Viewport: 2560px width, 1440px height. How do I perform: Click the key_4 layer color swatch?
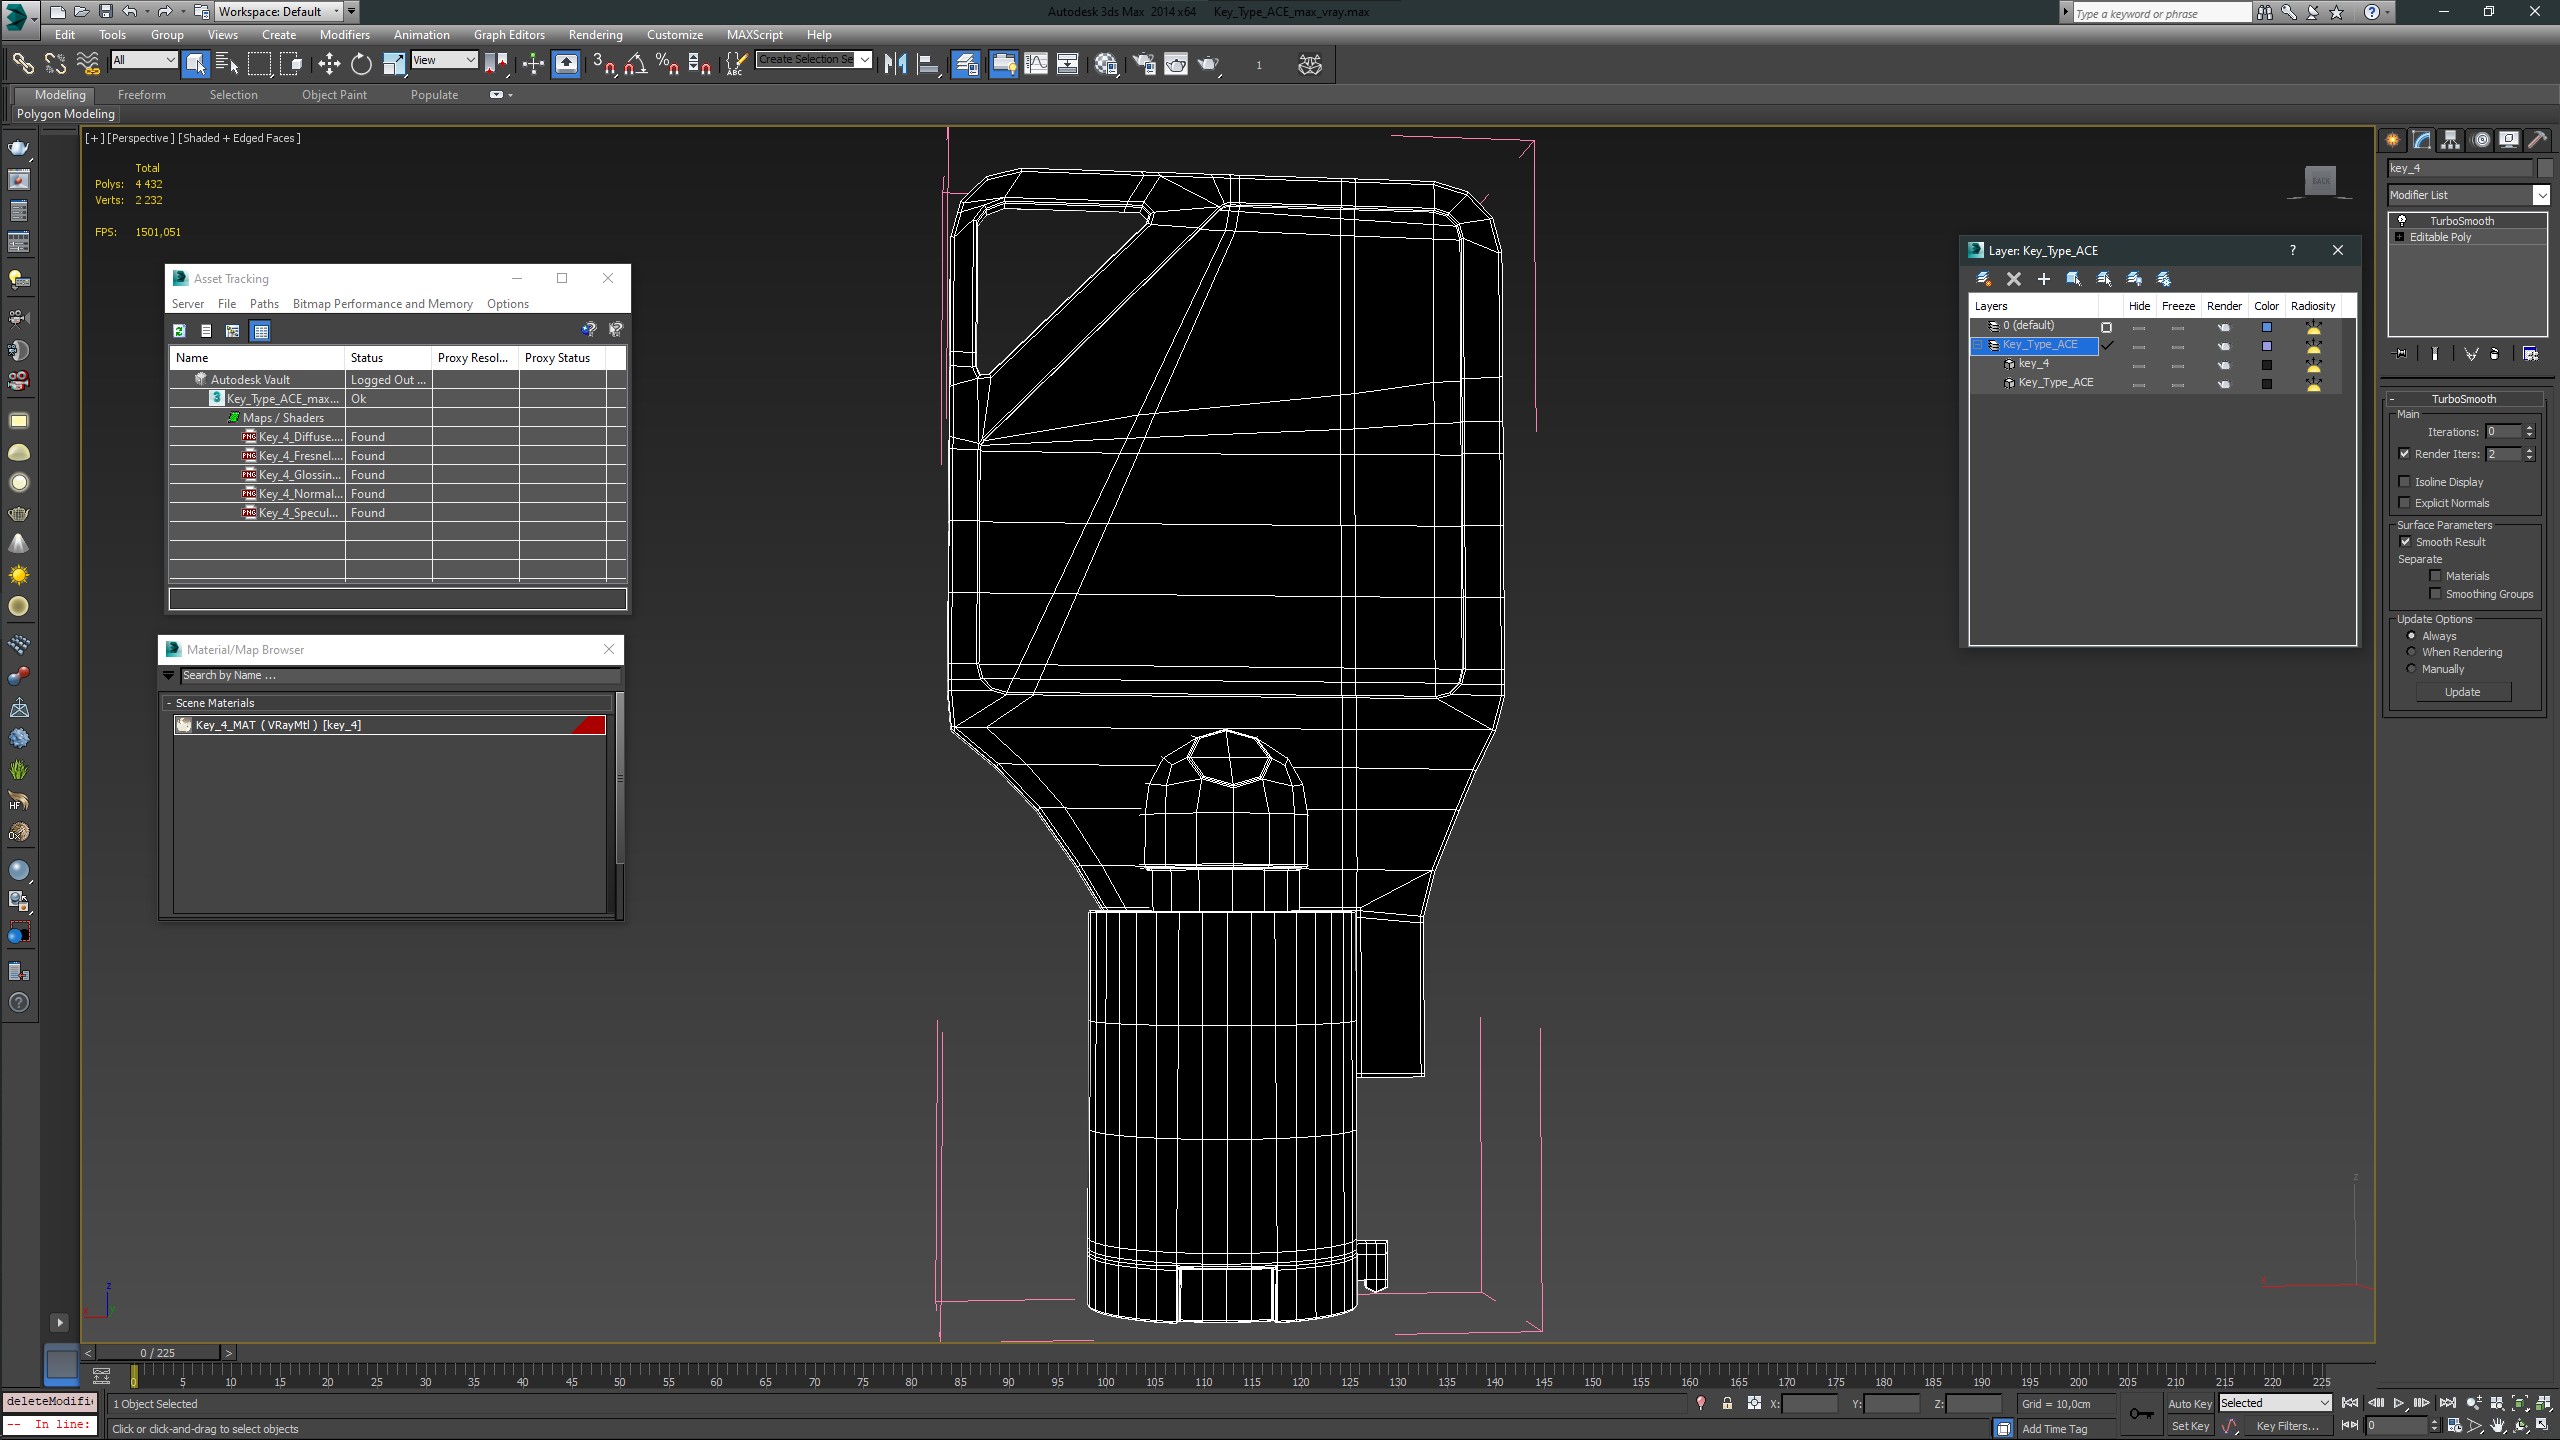coord(2267,365)
